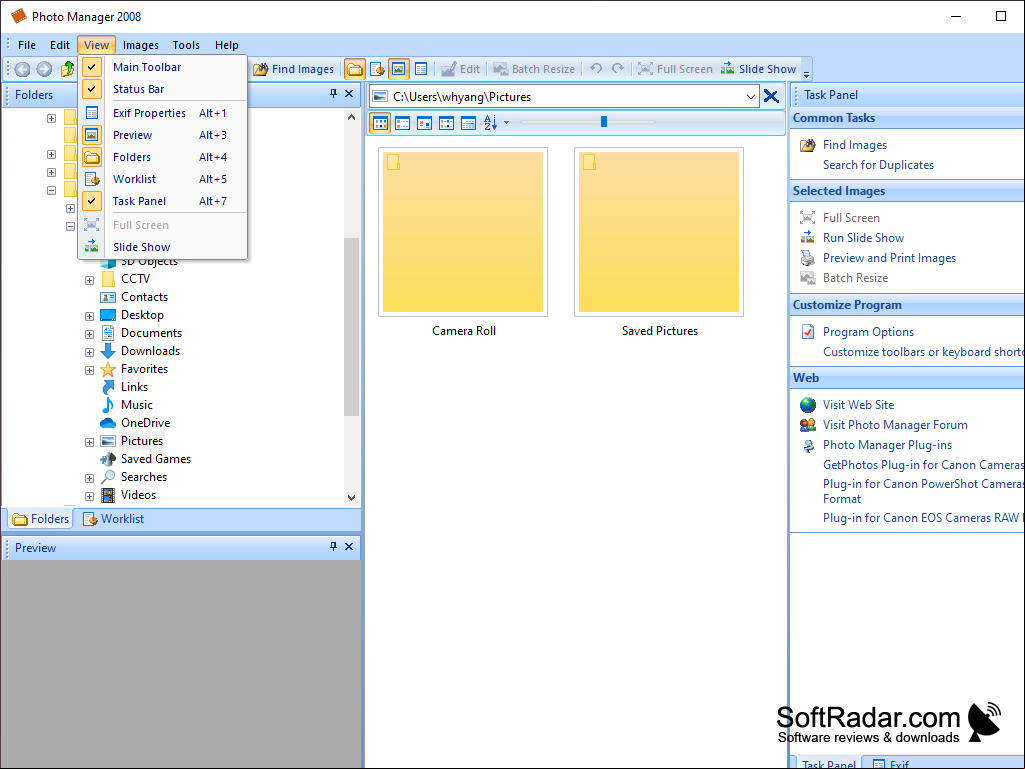Click Run Slide Show task link
1025x769 pixels.
coord(863,238)
